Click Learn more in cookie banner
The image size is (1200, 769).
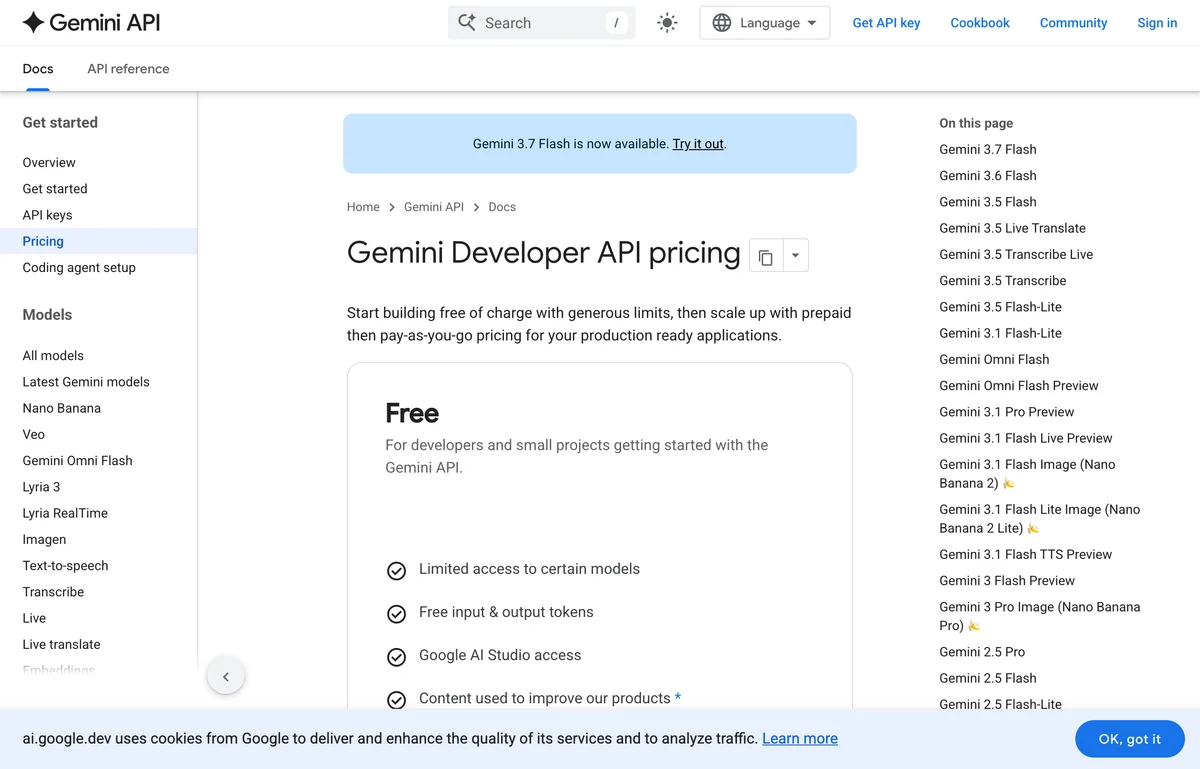(x=800, y=739)
